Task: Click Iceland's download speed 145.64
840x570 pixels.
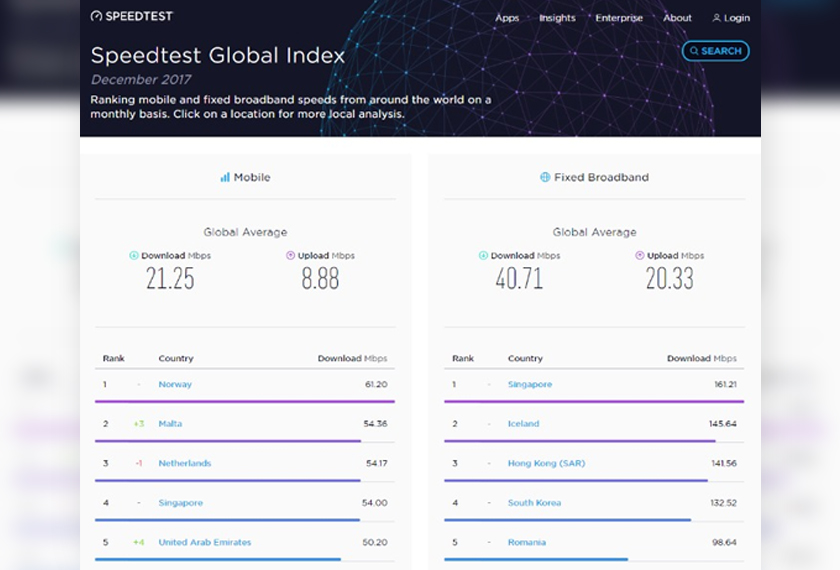Action: tap(723, 423)
